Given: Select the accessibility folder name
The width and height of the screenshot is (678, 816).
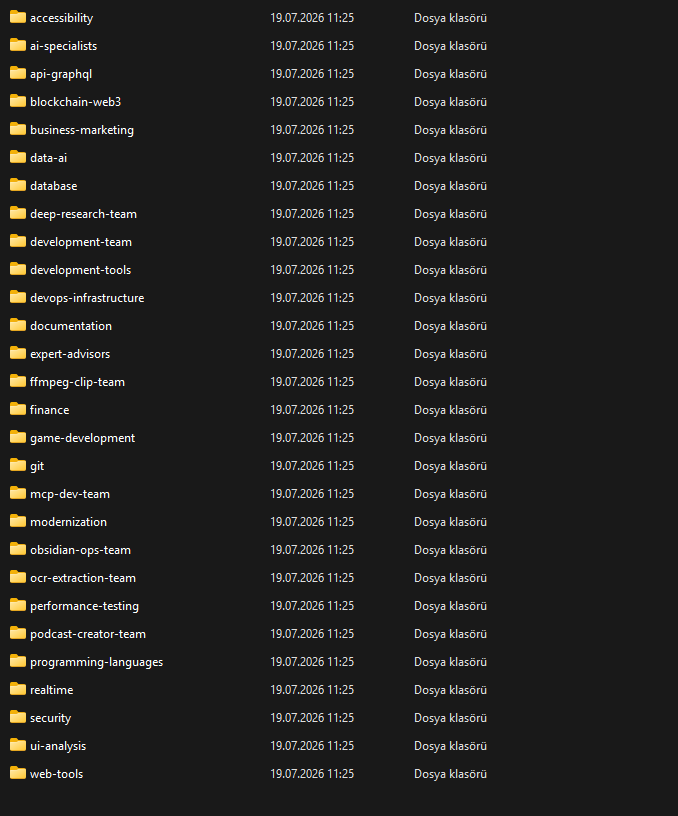Looking at the screenshot, I should click(x=61, y=18).
